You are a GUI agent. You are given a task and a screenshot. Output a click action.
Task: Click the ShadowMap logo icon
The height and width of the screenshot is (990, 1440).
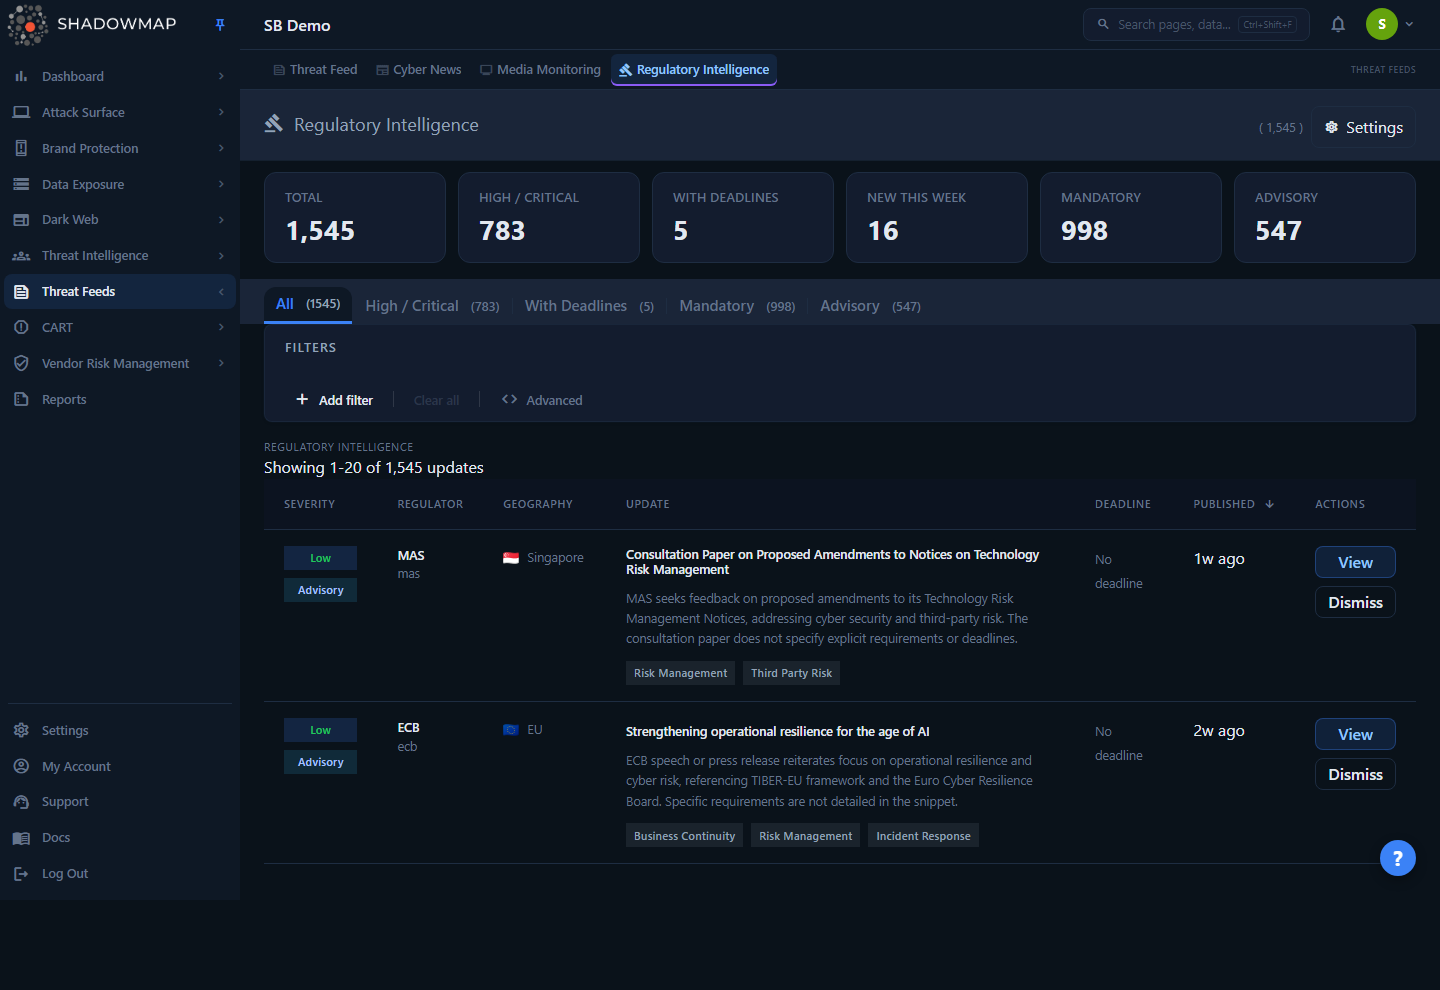[28, 25]
